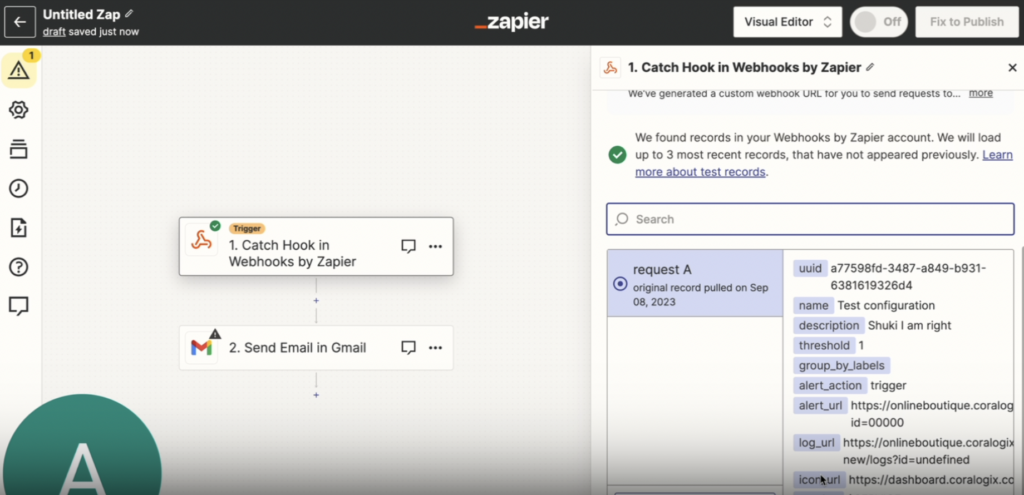Click the alert_action field label
Screen dimensions: 1024x495
[830, 385]
